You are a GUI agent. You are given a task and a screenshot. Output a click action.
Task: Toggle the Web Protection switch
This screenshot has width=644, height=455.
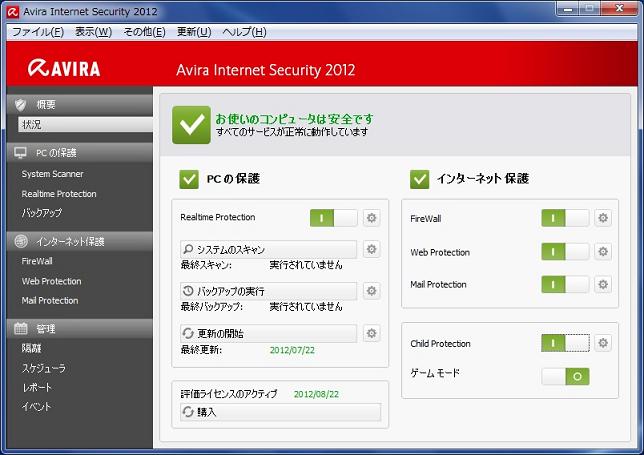(565, 252)
